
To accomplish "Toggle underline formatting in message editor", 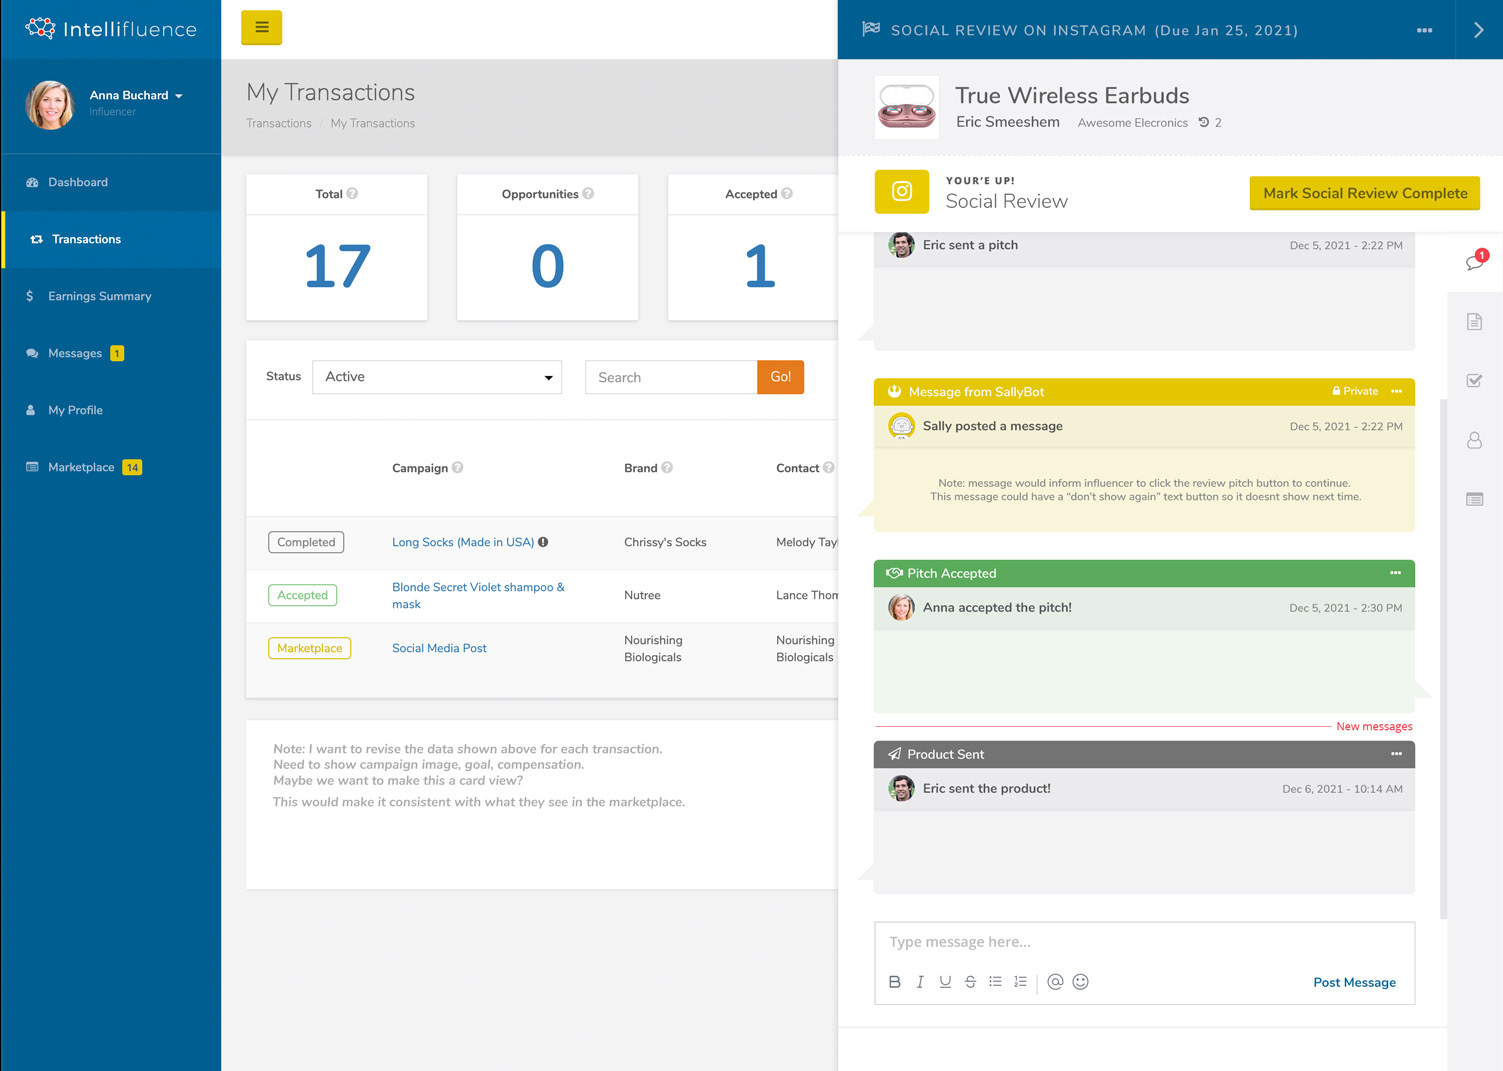I will (x=945, y=982).
